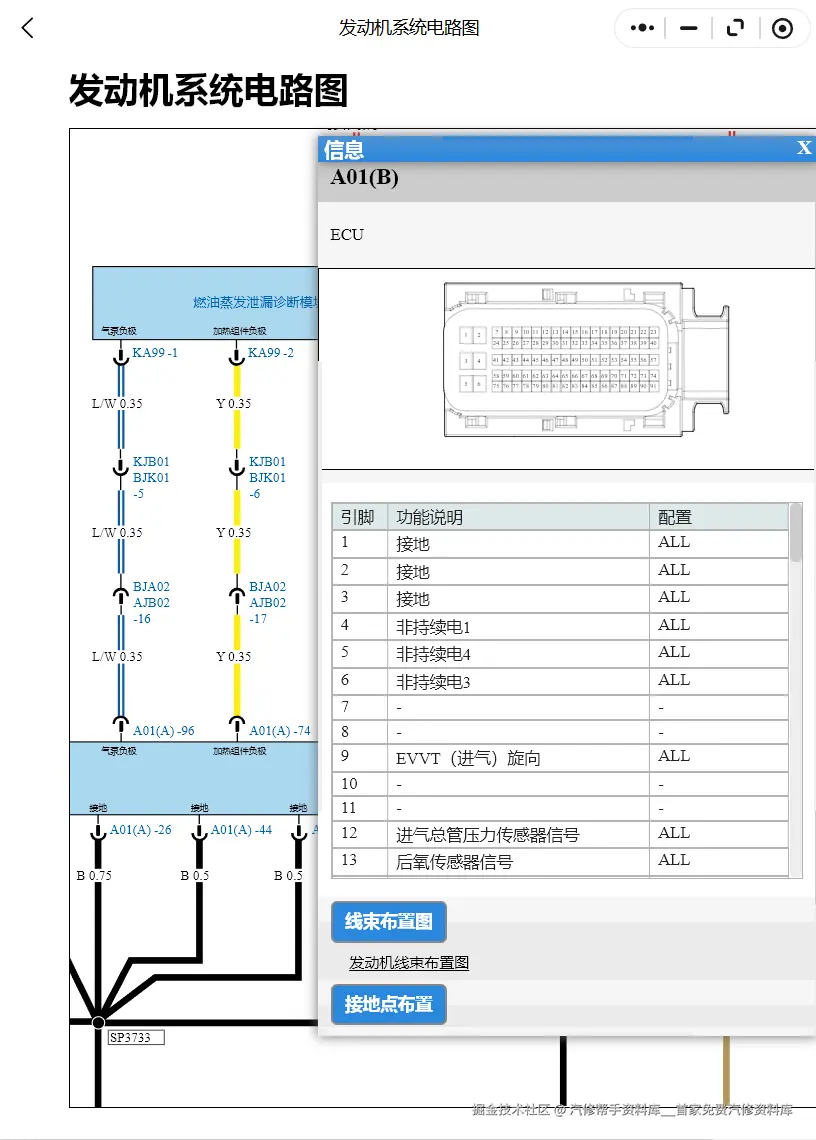Click the 接地点布置 button
The width and height of the screenshot is (816, 1140).
coord(388,1004)
